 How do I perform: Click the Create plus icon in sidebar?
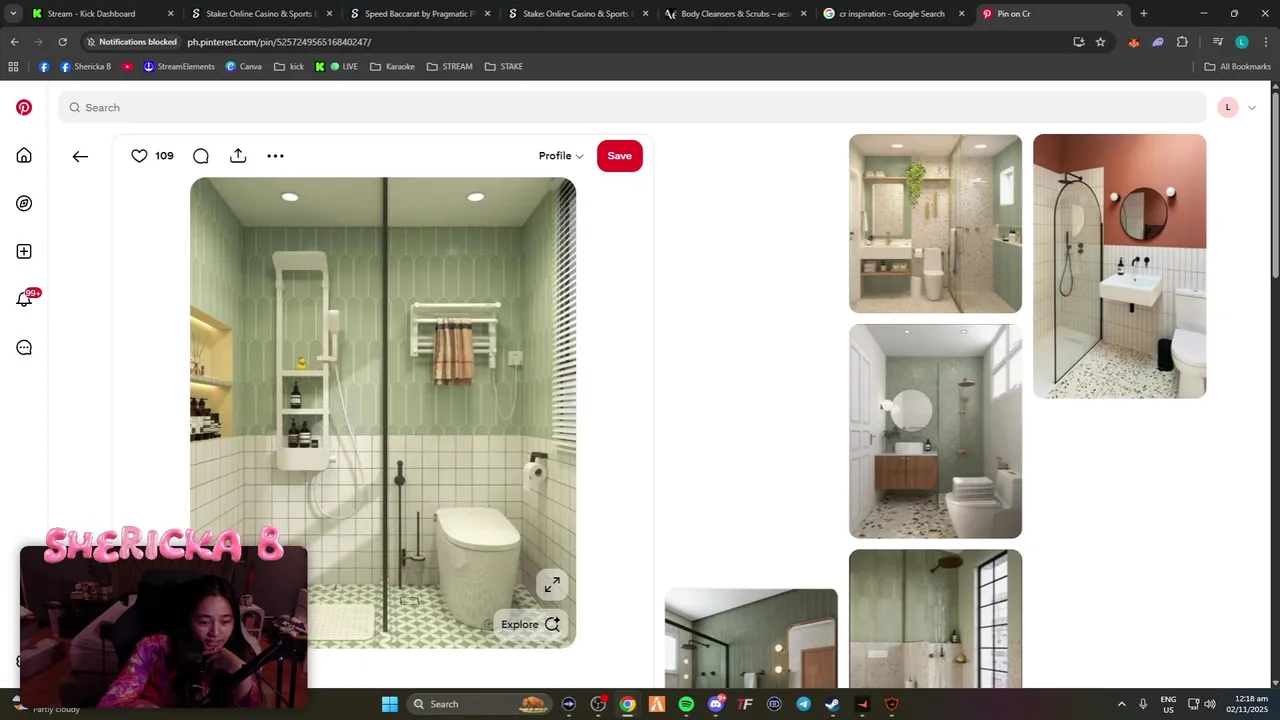point(24,251)
